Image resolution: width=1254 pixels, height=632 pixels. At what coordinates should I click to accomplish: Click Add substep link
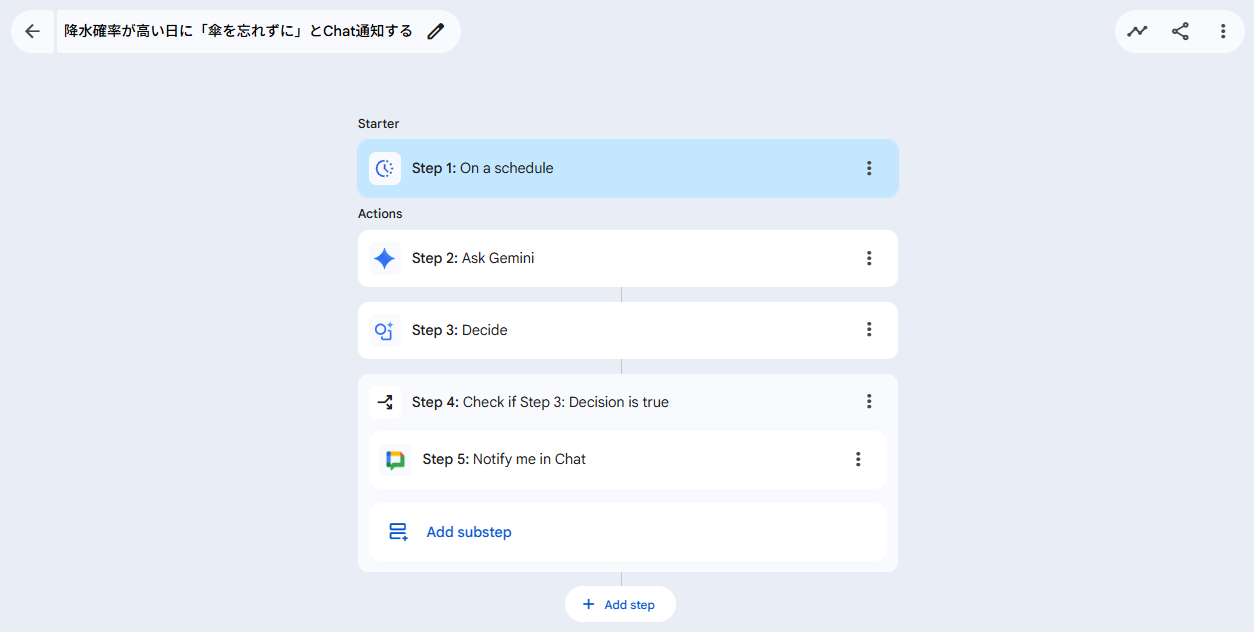tap(468, 532)
